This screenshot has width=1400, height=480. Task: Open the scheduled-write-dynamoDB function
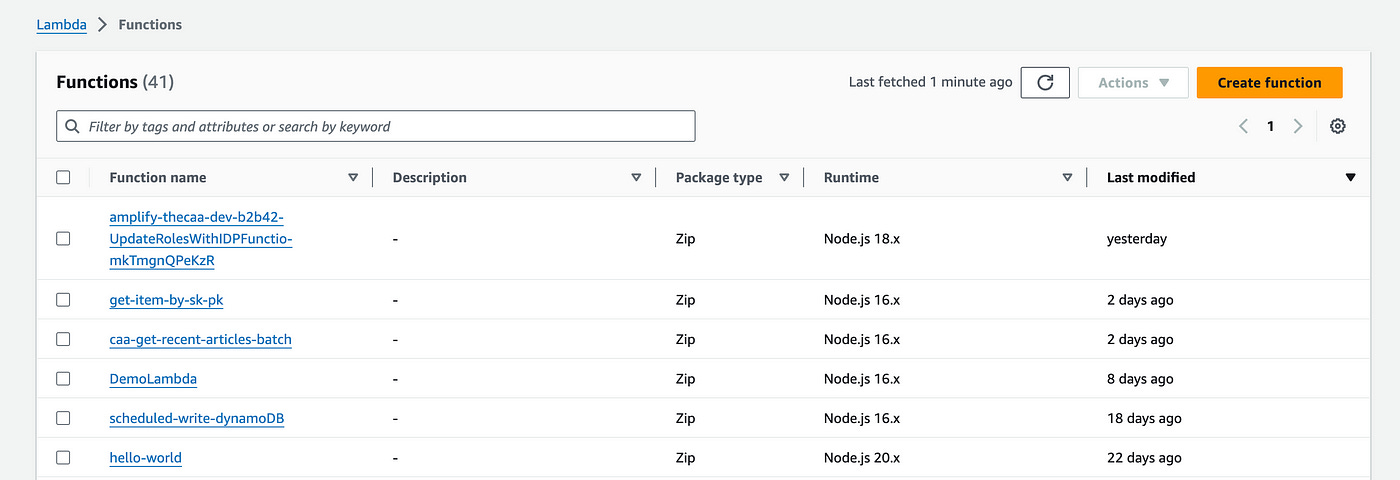[x=197, y=418]
